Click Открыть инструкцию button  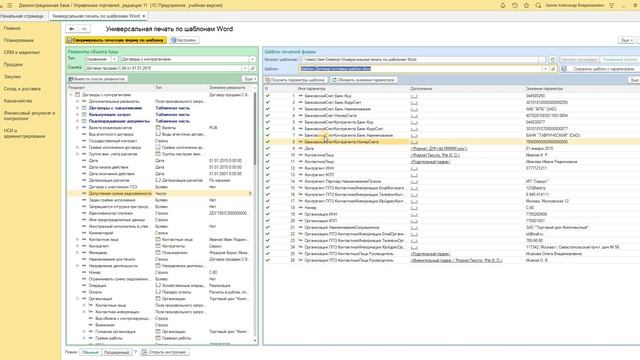click(164, 352)
